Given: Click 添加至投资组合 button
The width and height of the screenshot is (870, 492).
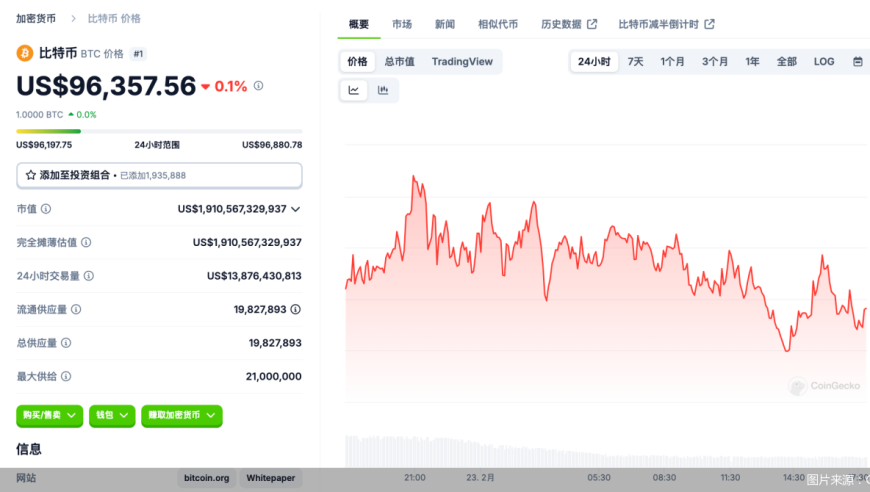Looking at the screenshot, I should 159,175.
